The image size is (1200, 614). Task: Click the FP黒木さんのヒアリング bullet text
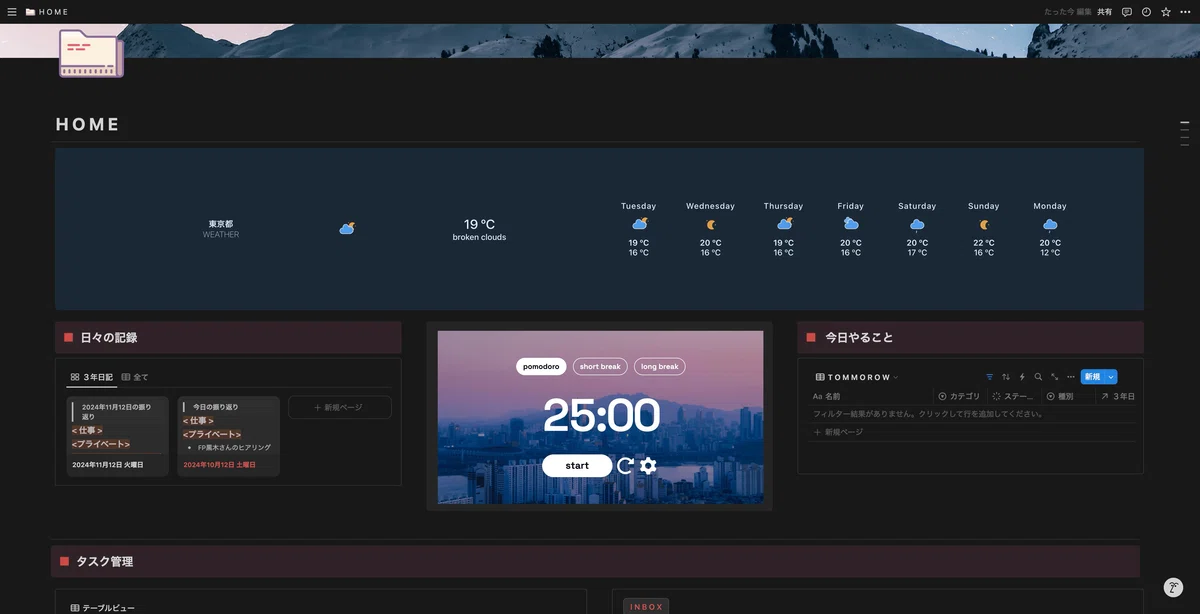point(234,448)
